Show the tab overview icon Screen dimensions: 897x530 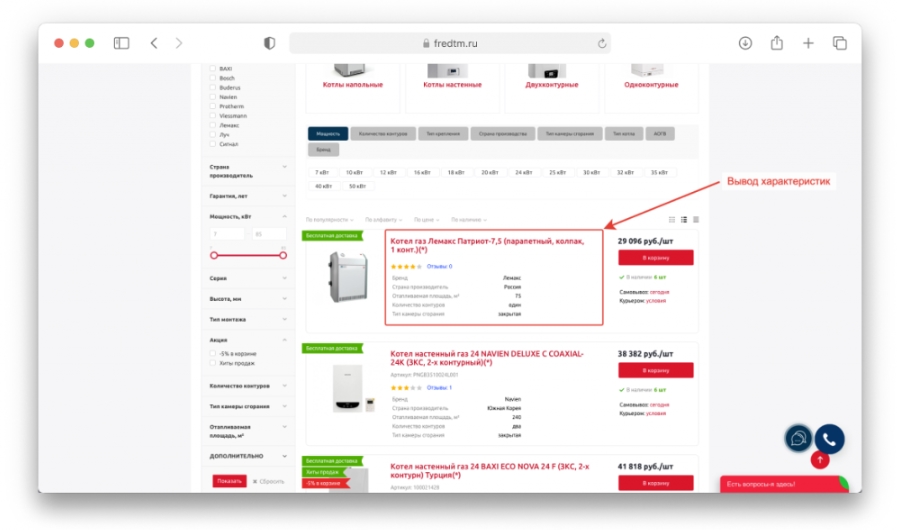[839, 43]
